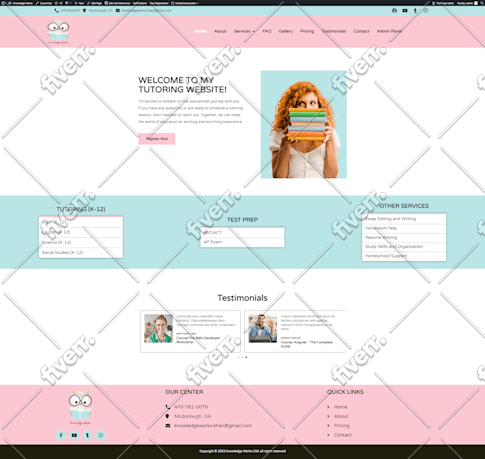Click the envelope icon under Our Center
Screen dimensions: 485x459
(168, 426)
